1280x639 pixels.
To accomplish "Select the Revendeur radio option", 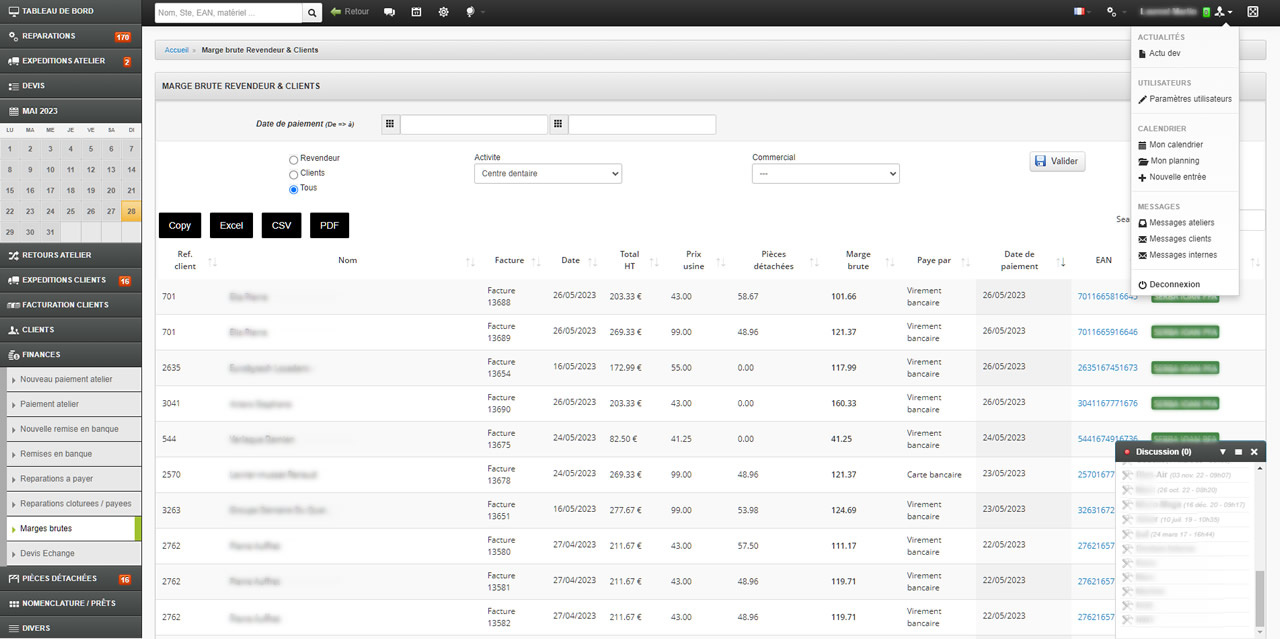I will point(293,159).
